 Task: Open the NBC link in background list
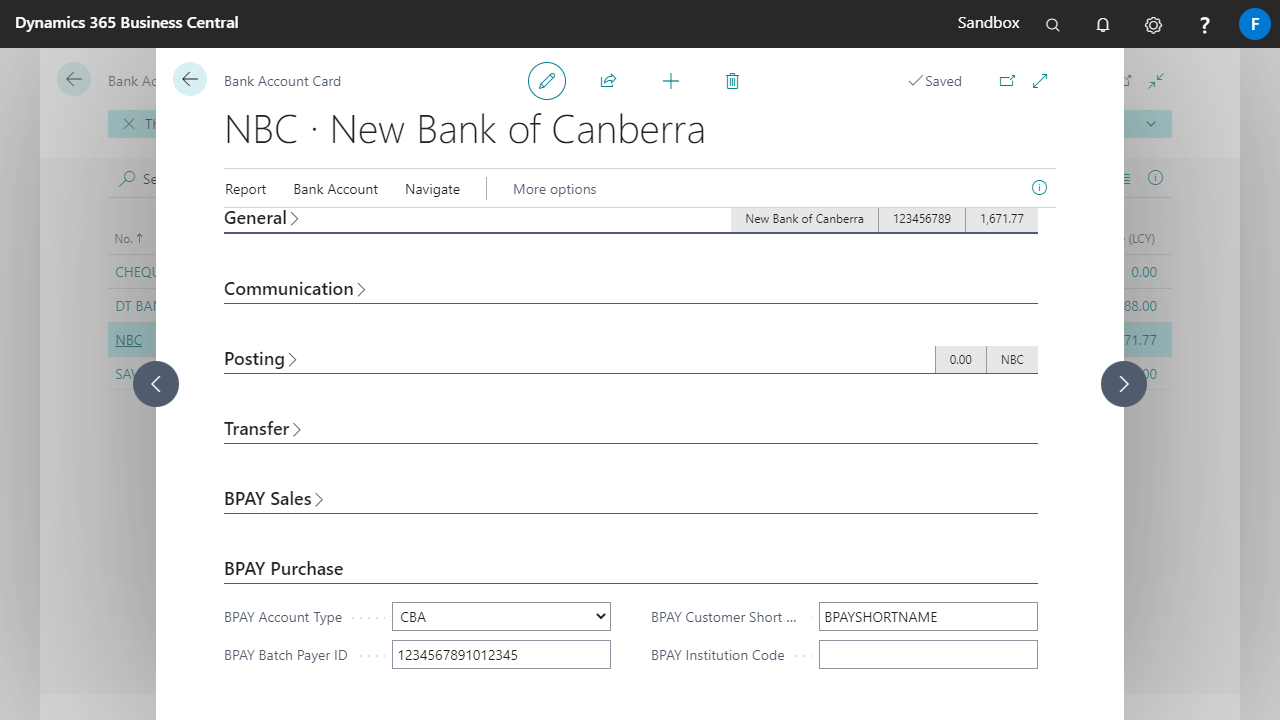[129, 340]
